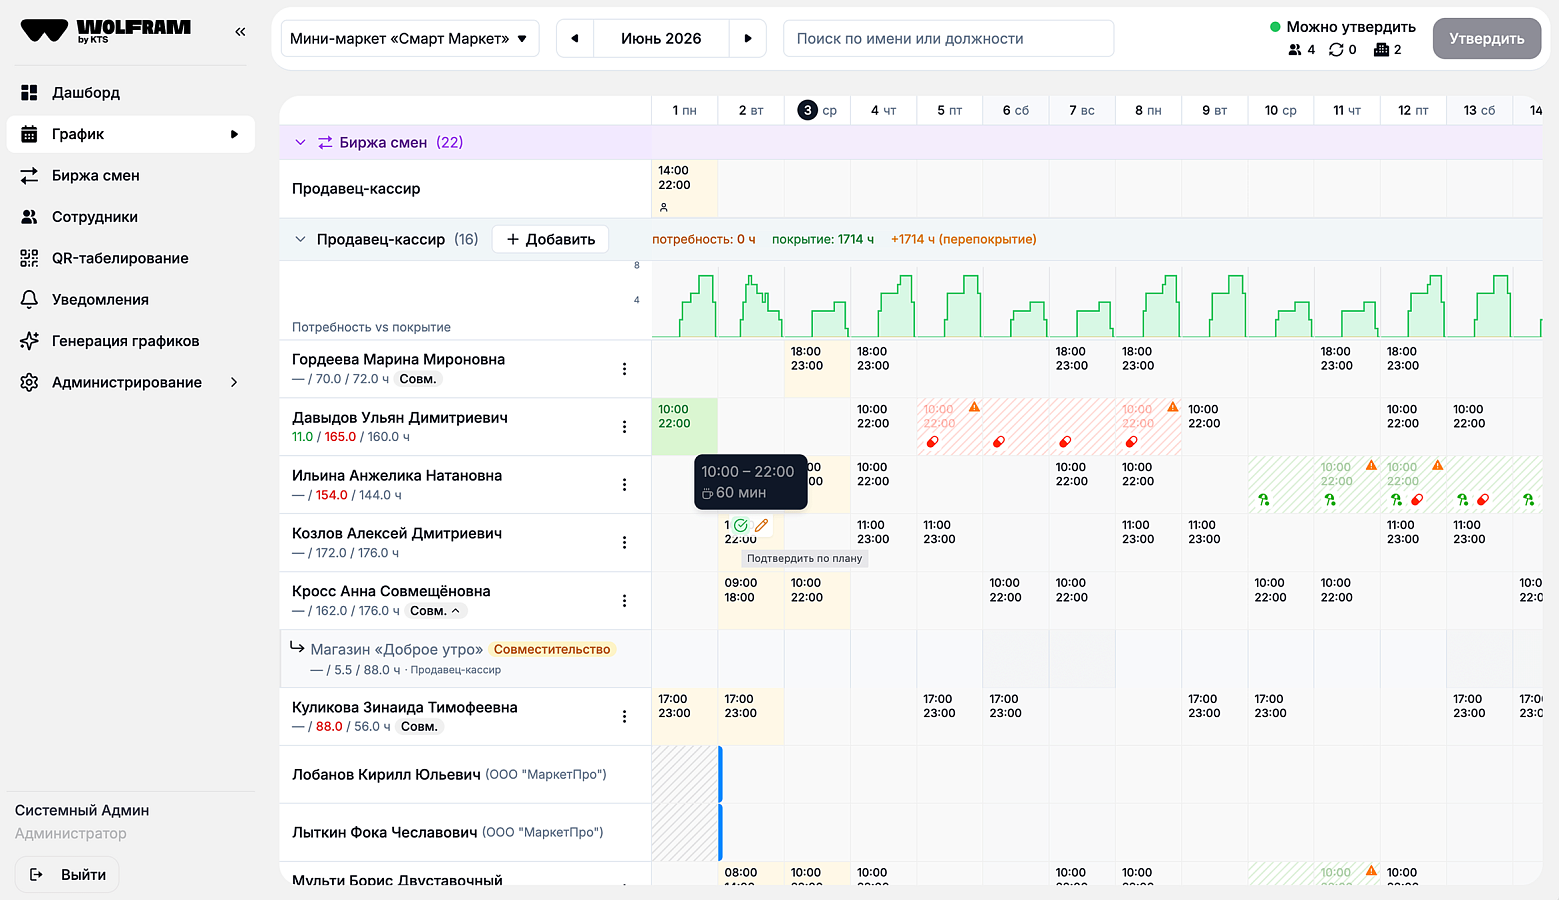The width and height of the screenshot is (1559, 900).
Task: Expand the Администрирование submenu chevron
Action: 234,382
